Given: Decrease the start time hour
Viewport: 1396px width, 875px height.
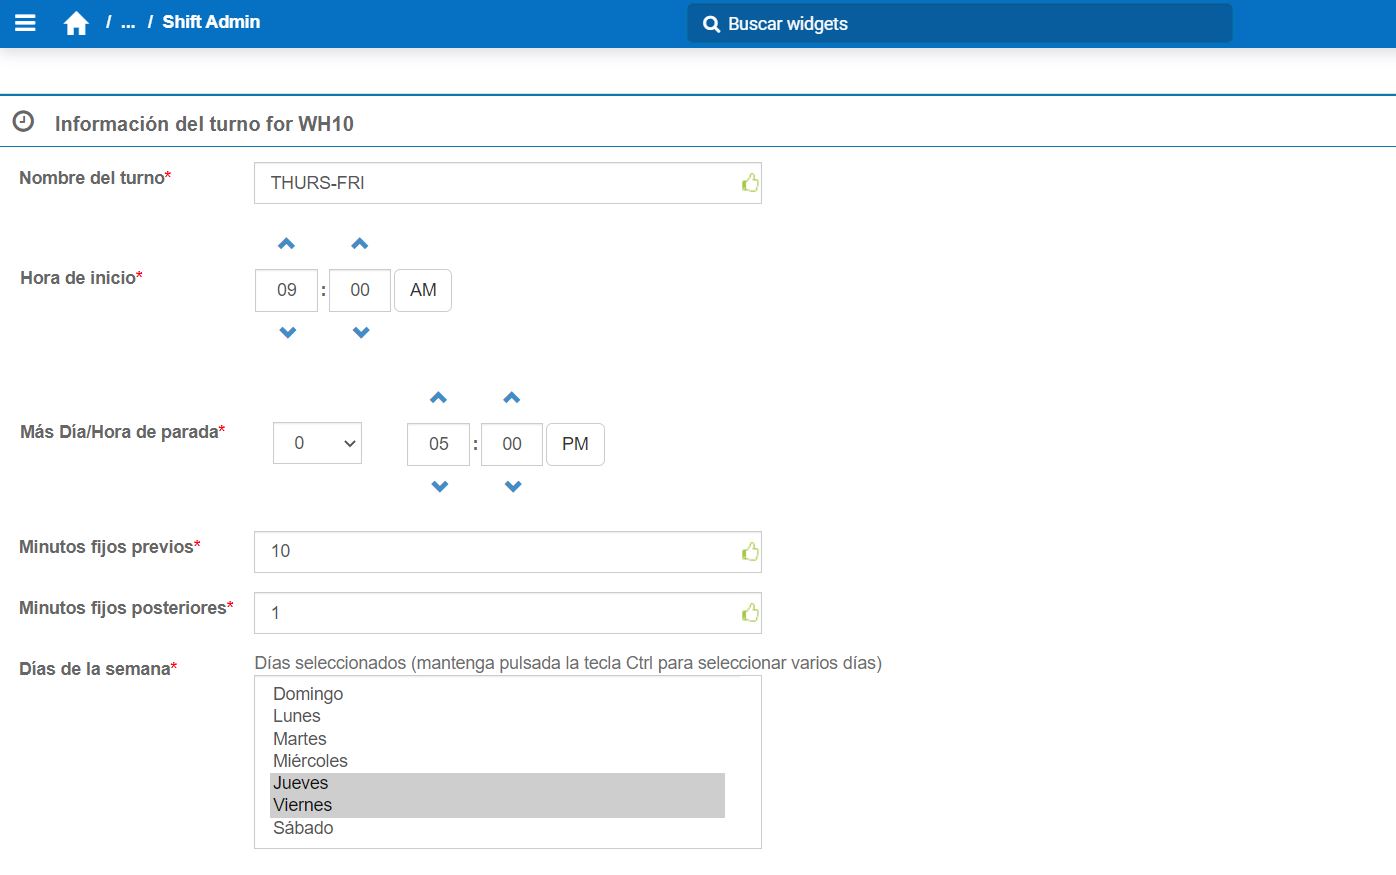Looking at the screenshot, I should click(x=287, y=333).
